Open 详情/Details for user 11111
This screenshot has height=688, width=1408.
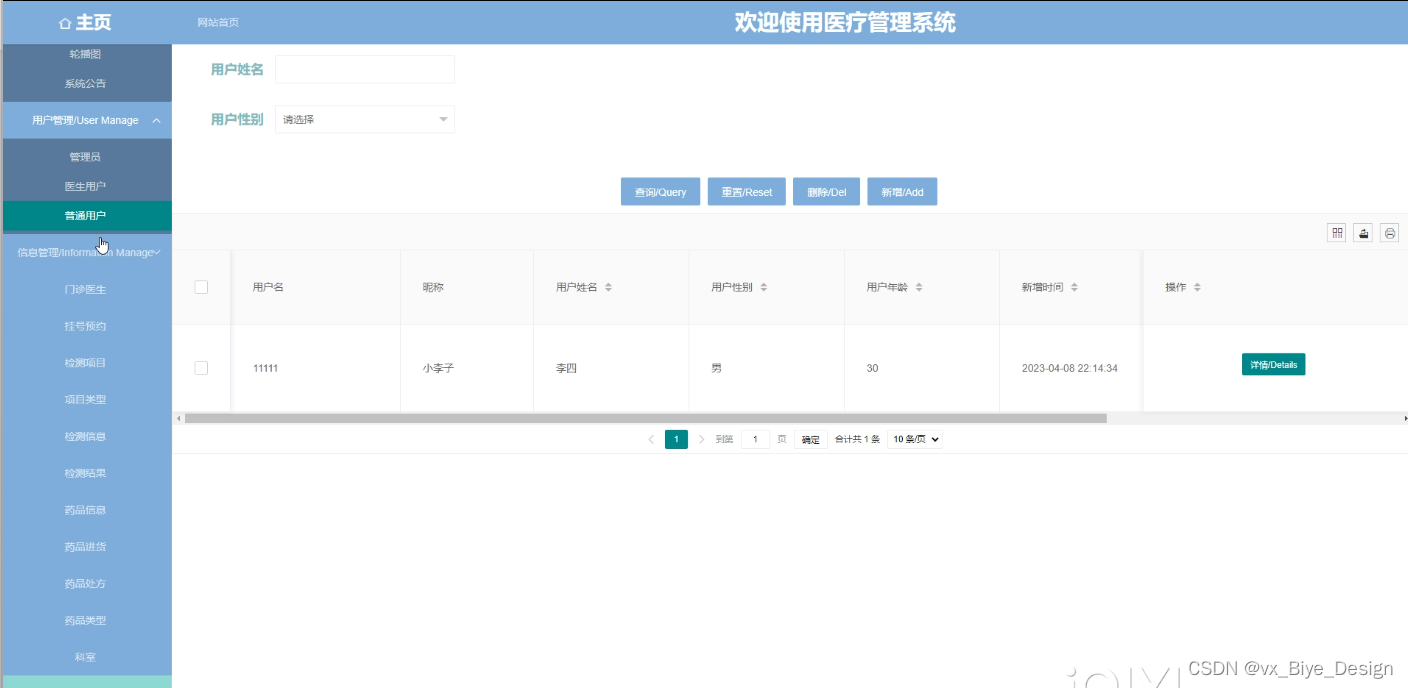pos(1273,365)
